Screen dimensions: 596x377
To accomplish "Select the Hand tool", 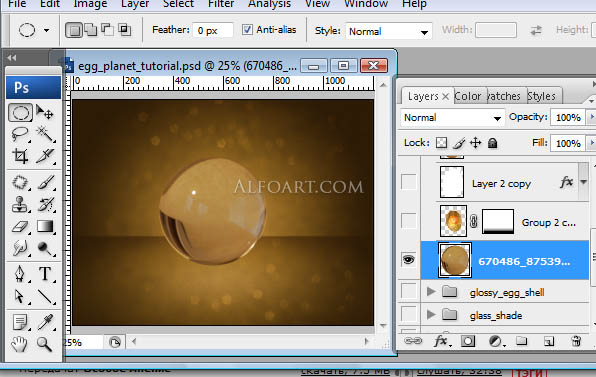I will tap(20, 344).
